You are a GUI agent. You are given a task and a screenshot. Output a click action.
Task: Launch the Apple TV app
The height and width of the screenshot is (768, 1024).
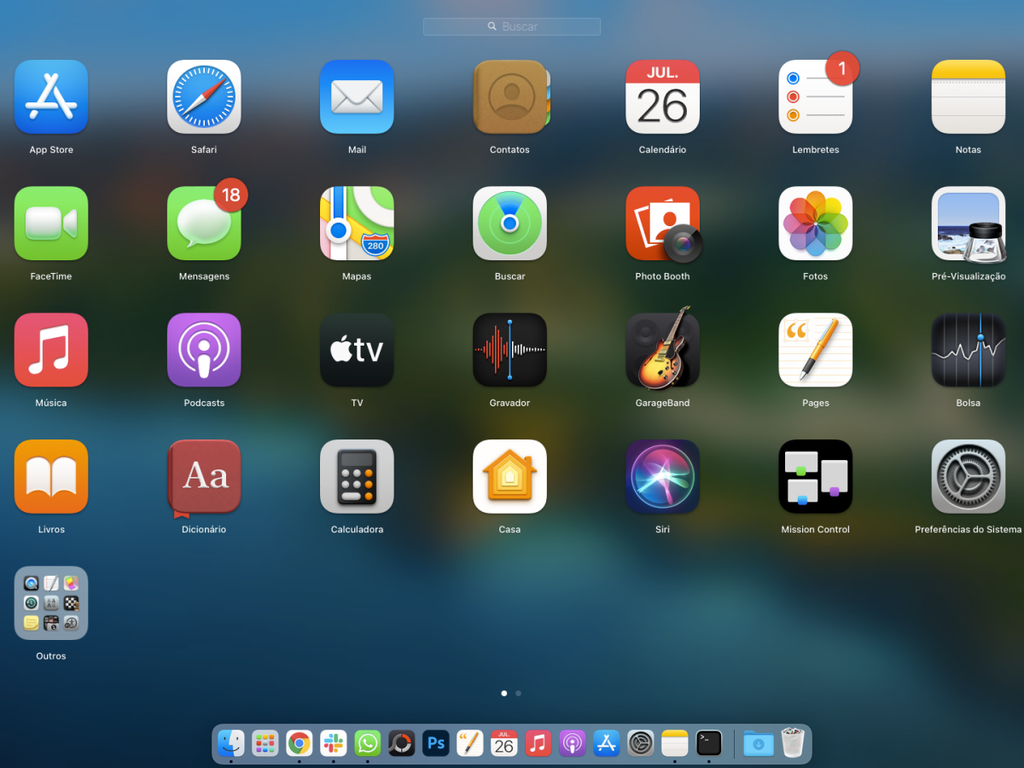click(357, 350)
